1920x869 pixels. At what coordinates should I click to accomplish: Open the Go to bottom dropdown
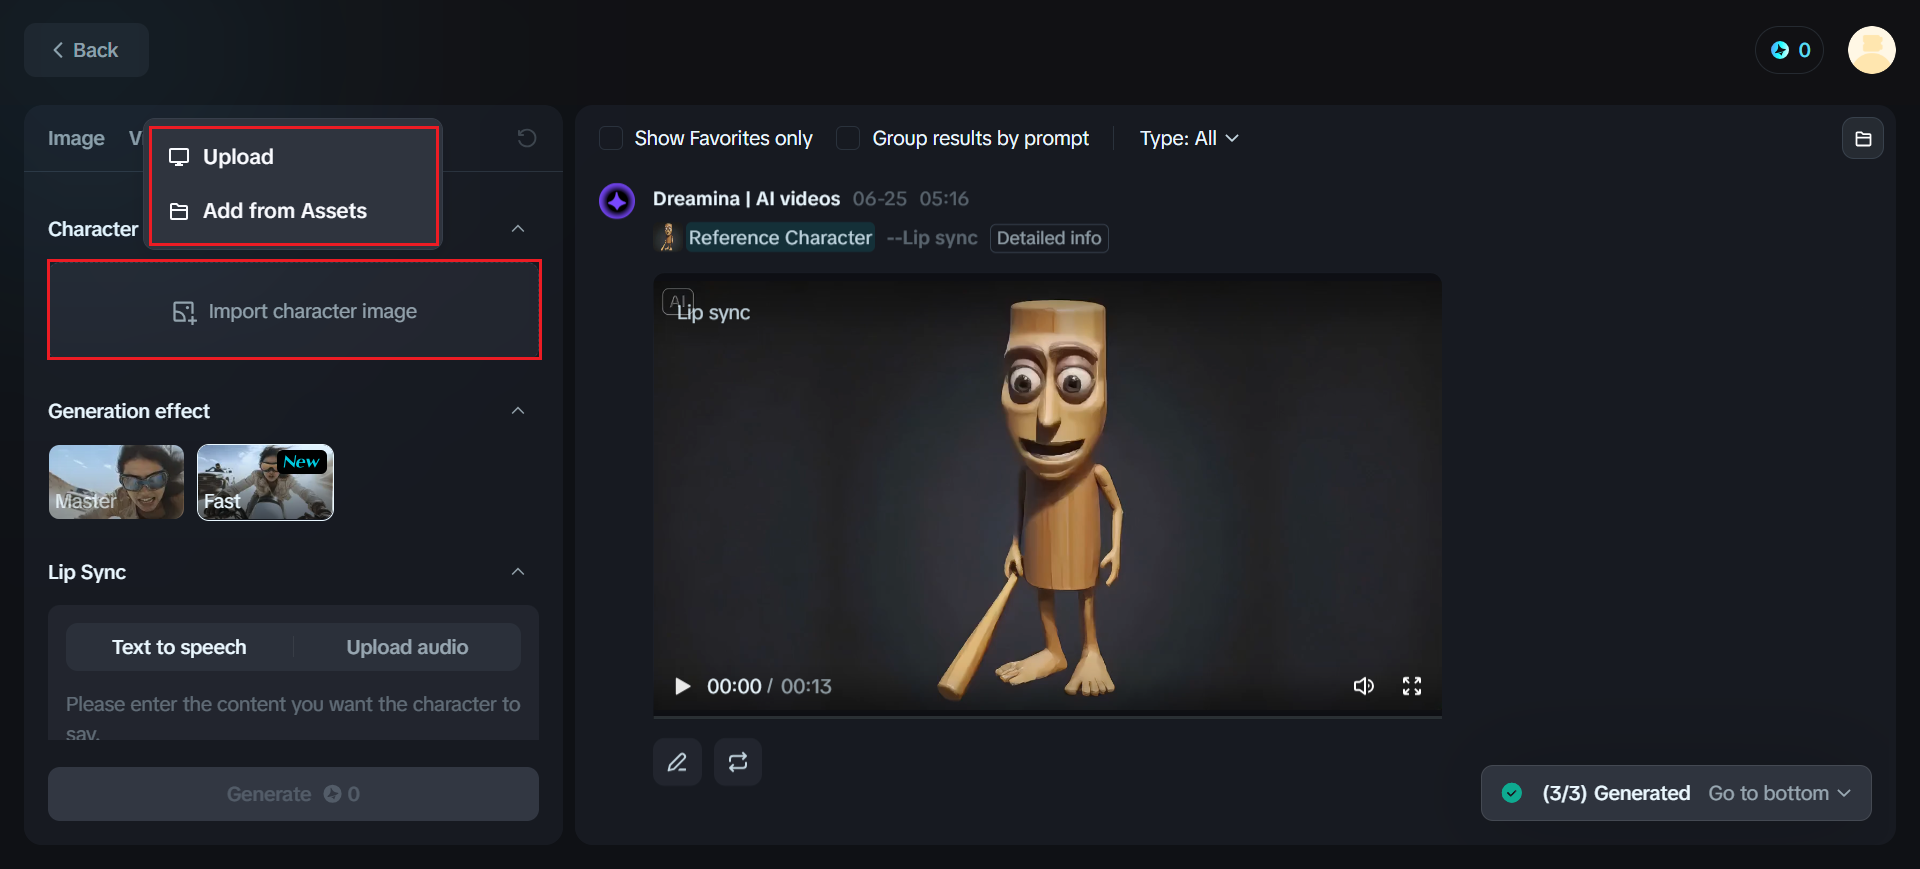pos(1780,793)
